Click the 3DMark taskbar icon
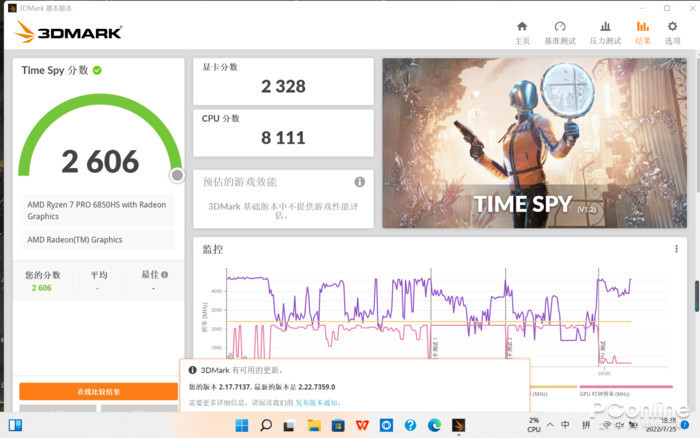This screenshot has height=438, width=700. pos(458,425)
